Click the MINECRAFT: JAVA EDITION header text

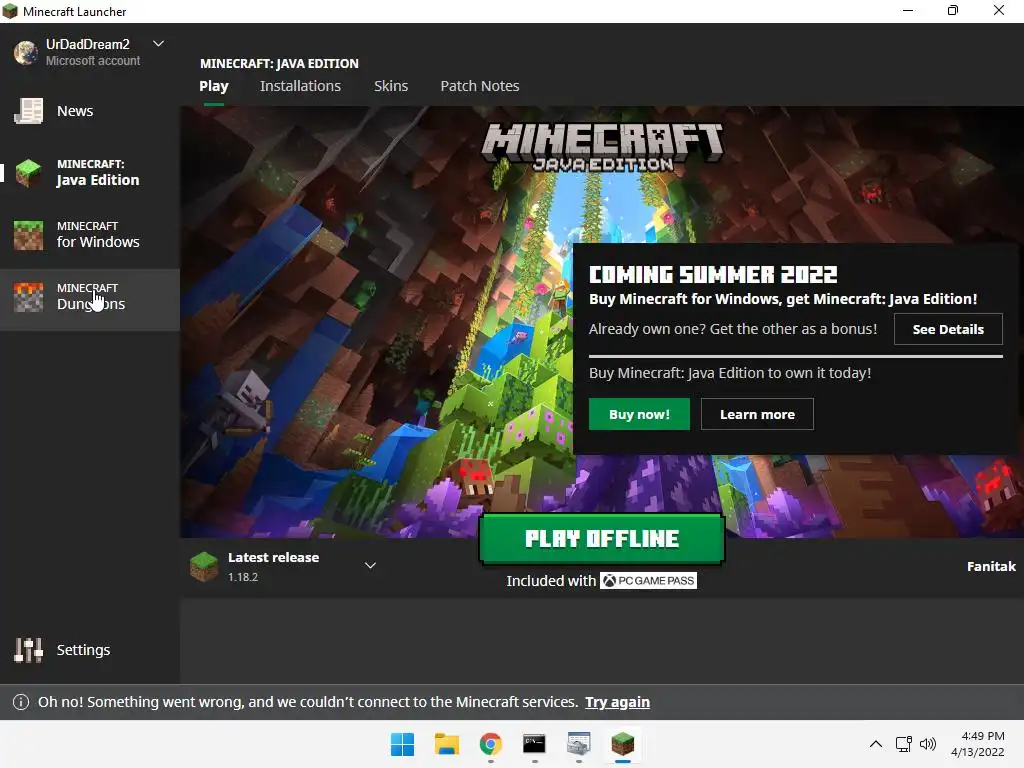(279, 63)
